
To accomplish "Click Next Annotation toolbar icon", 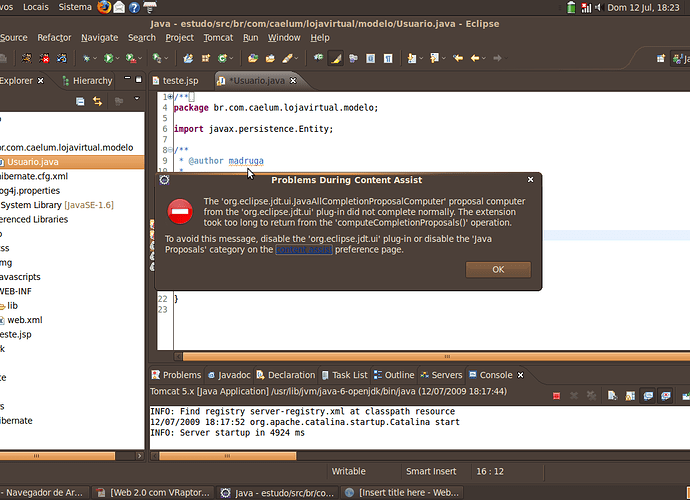I will point(412,58).
